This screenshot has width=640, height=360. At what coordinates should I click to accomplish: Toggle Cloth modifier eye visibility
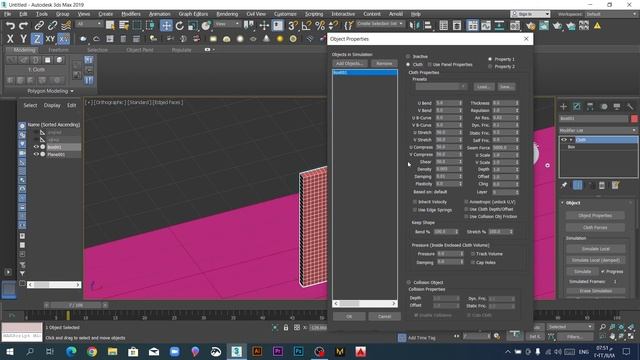point(564,140)
